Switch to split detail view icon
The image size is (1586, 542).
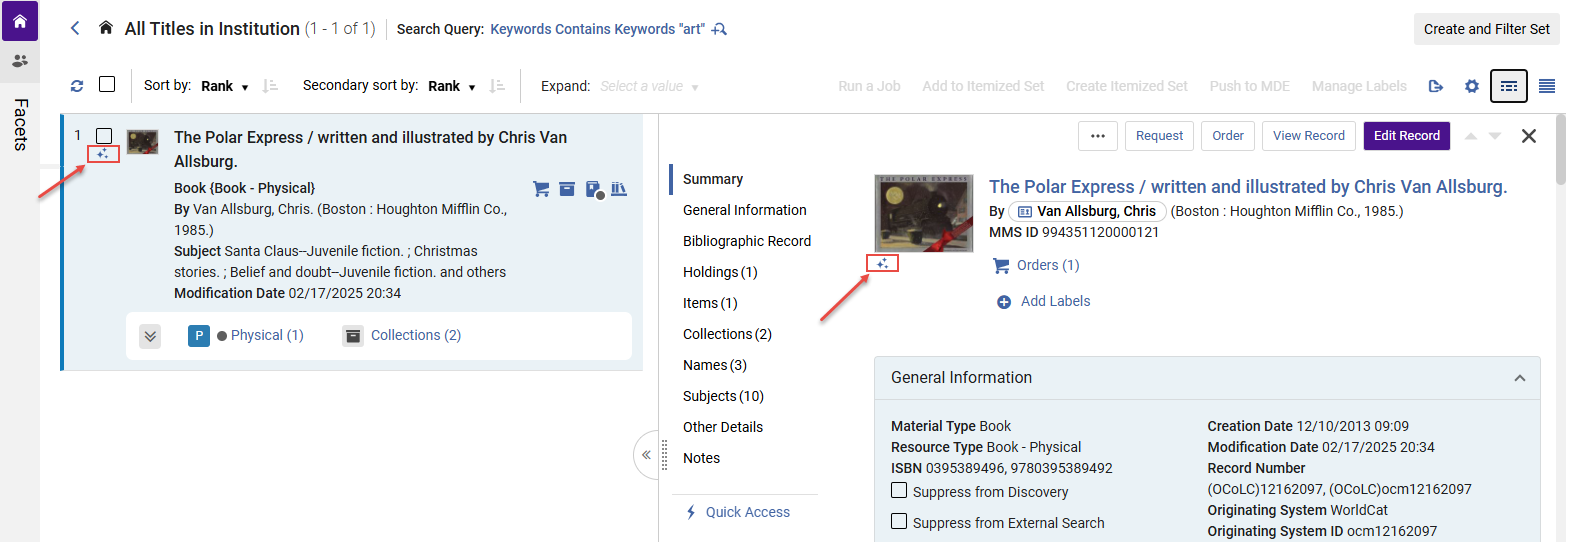click(x=1509, y=86)
